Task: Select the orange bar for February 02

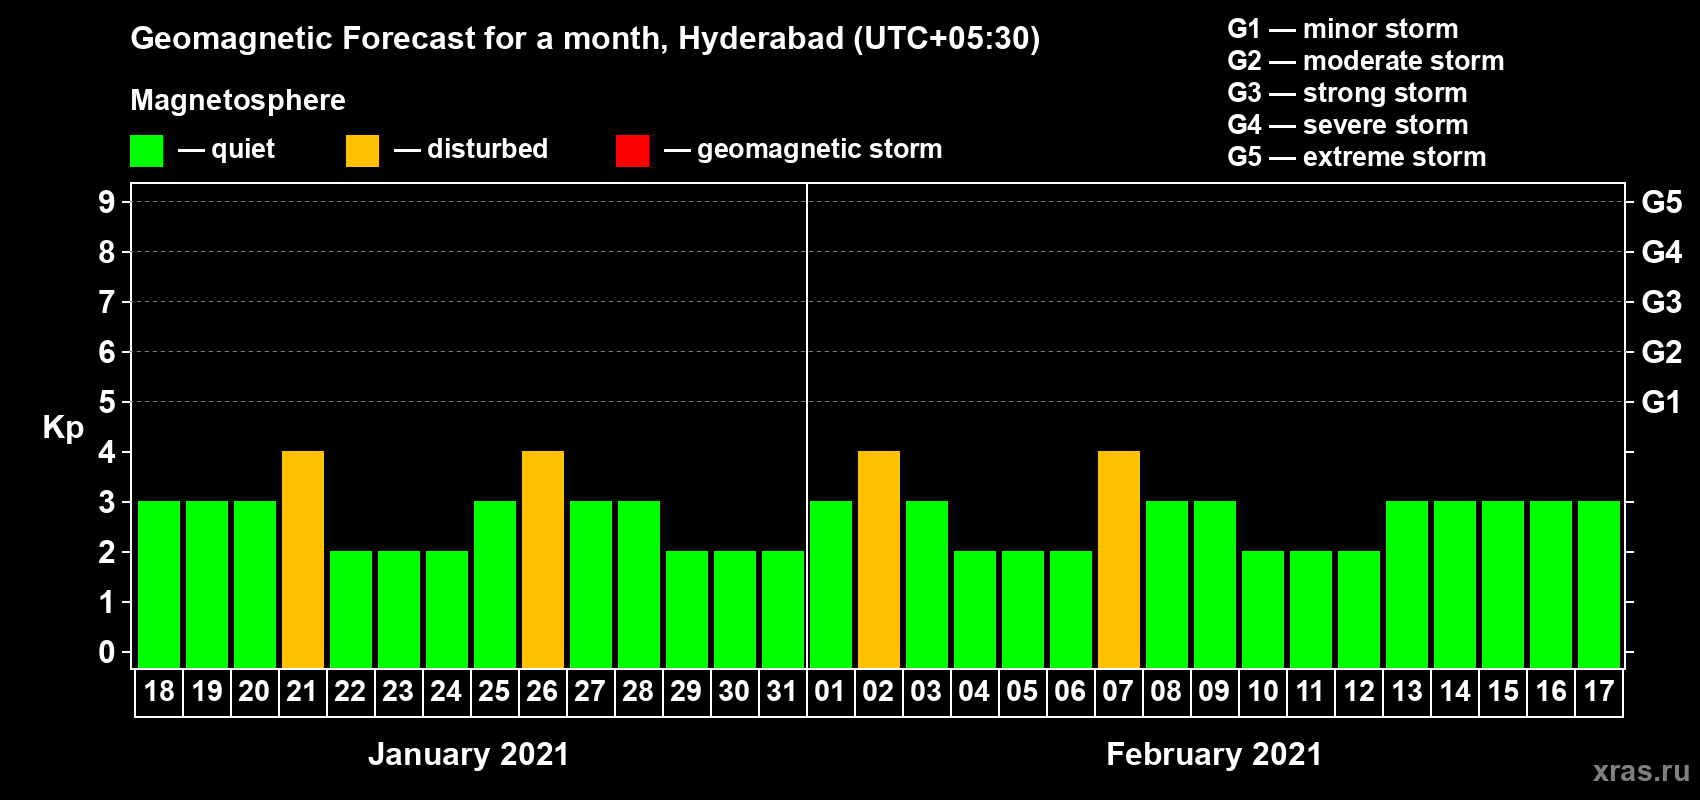Action: 879,560
